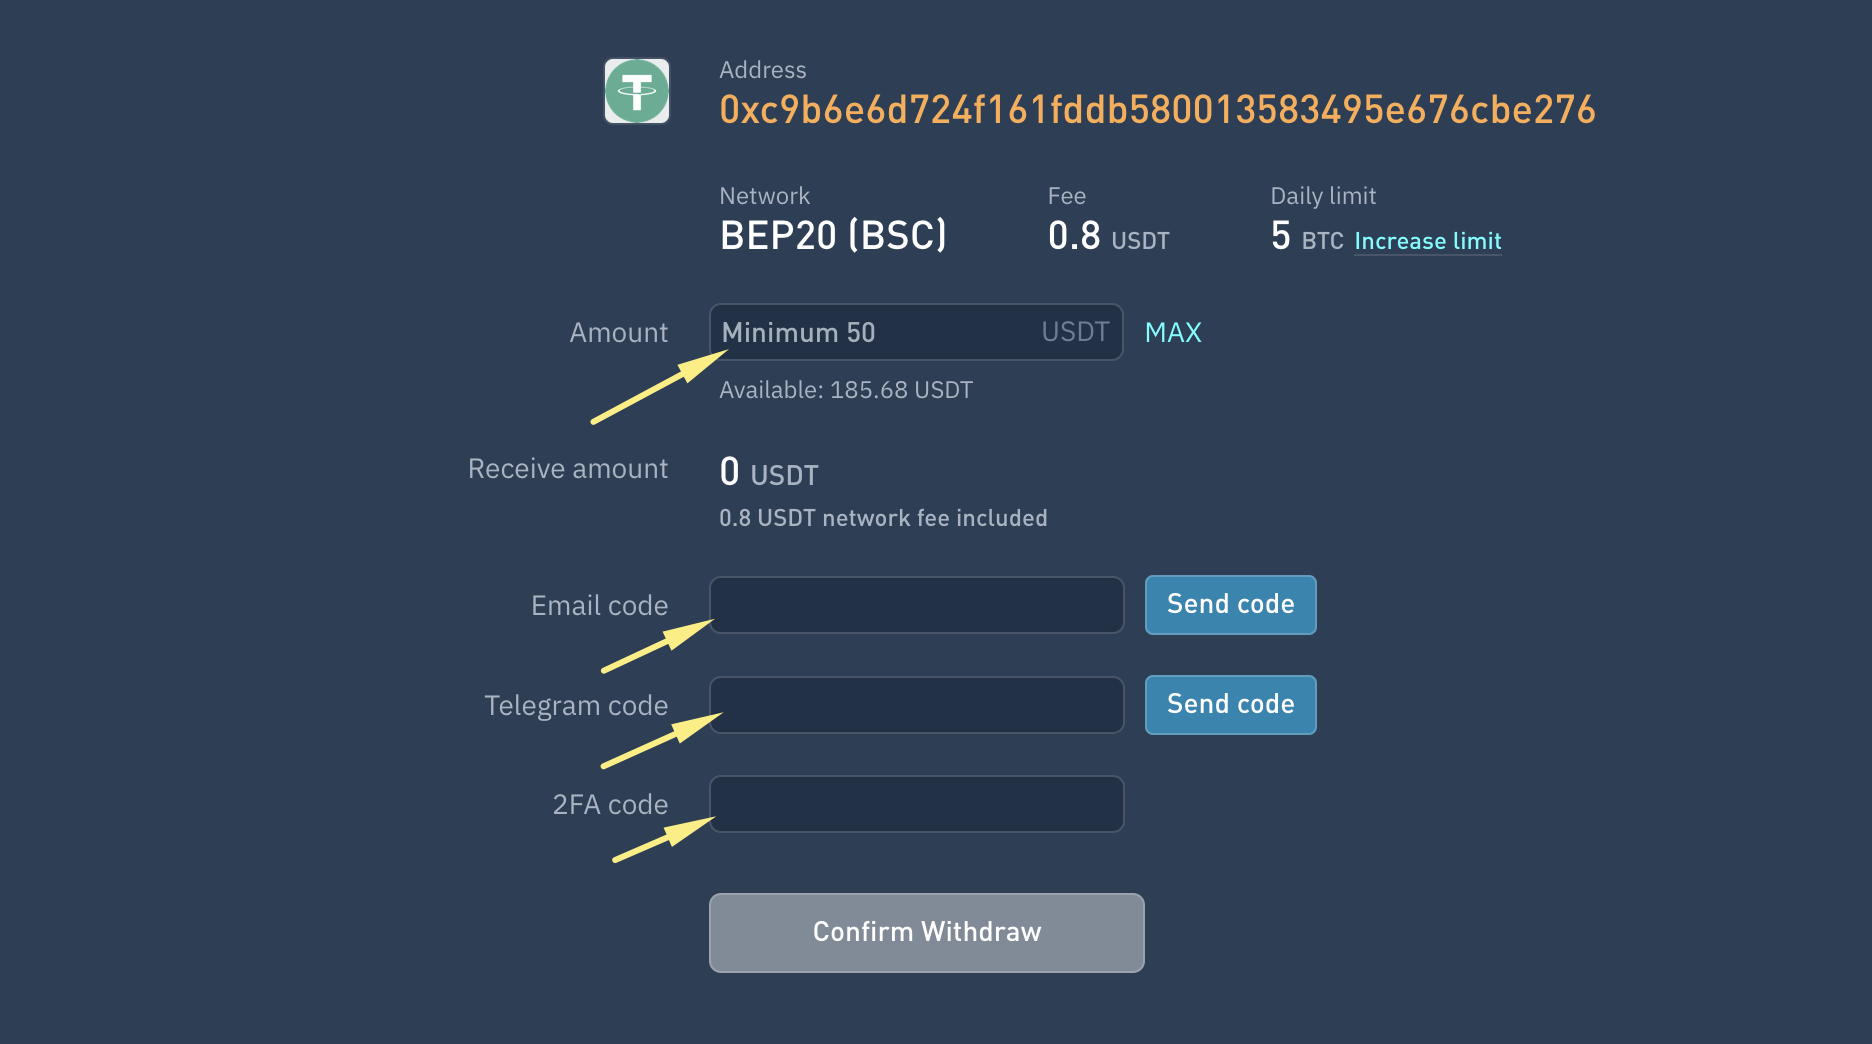1872x1044 pixels.
Task: Click the orange withdrawal address
Action: tap(1157, 110)
